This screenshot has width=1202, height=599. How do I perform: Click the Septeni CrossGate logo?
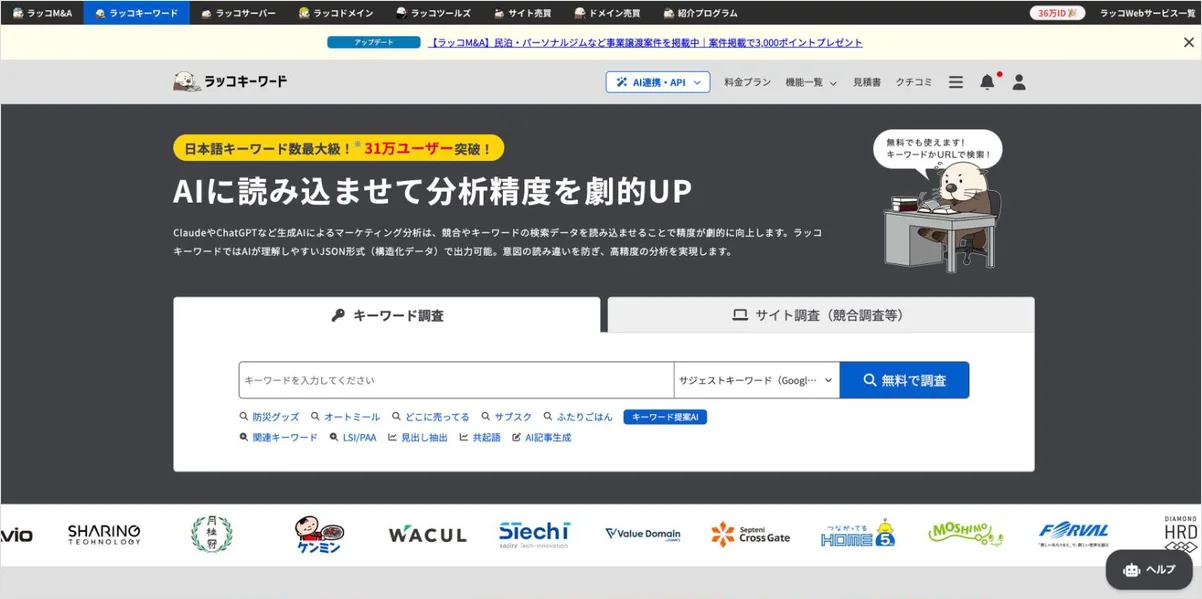tap(751, 534)
